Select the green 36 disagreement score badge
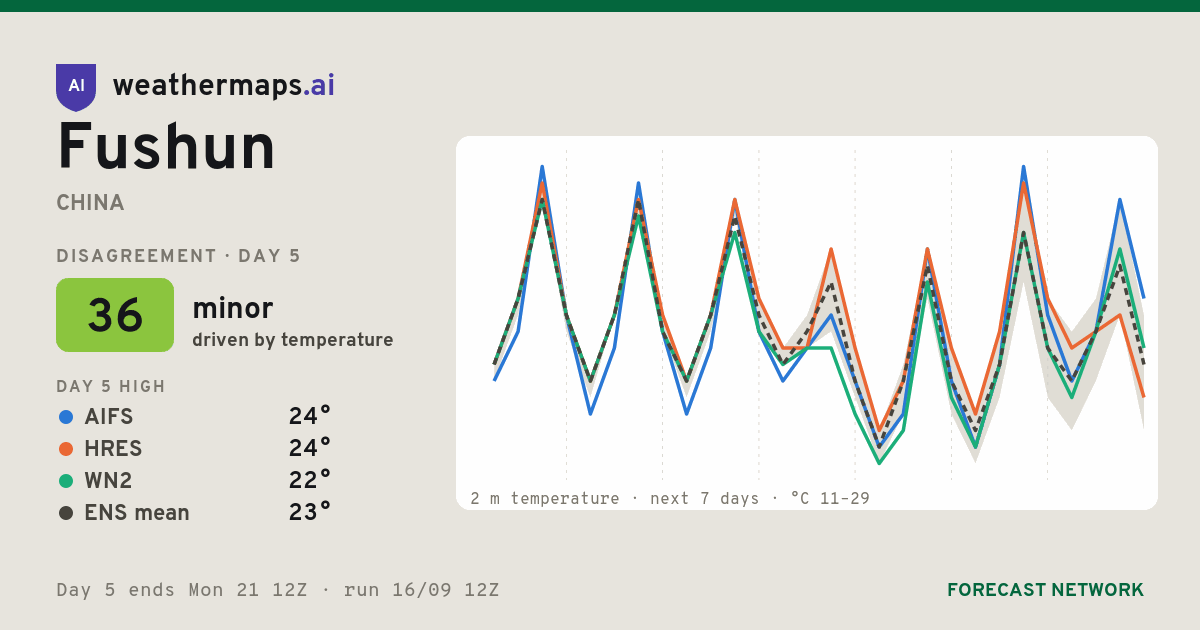1200x630 pixels. click(x=115, y=315)
